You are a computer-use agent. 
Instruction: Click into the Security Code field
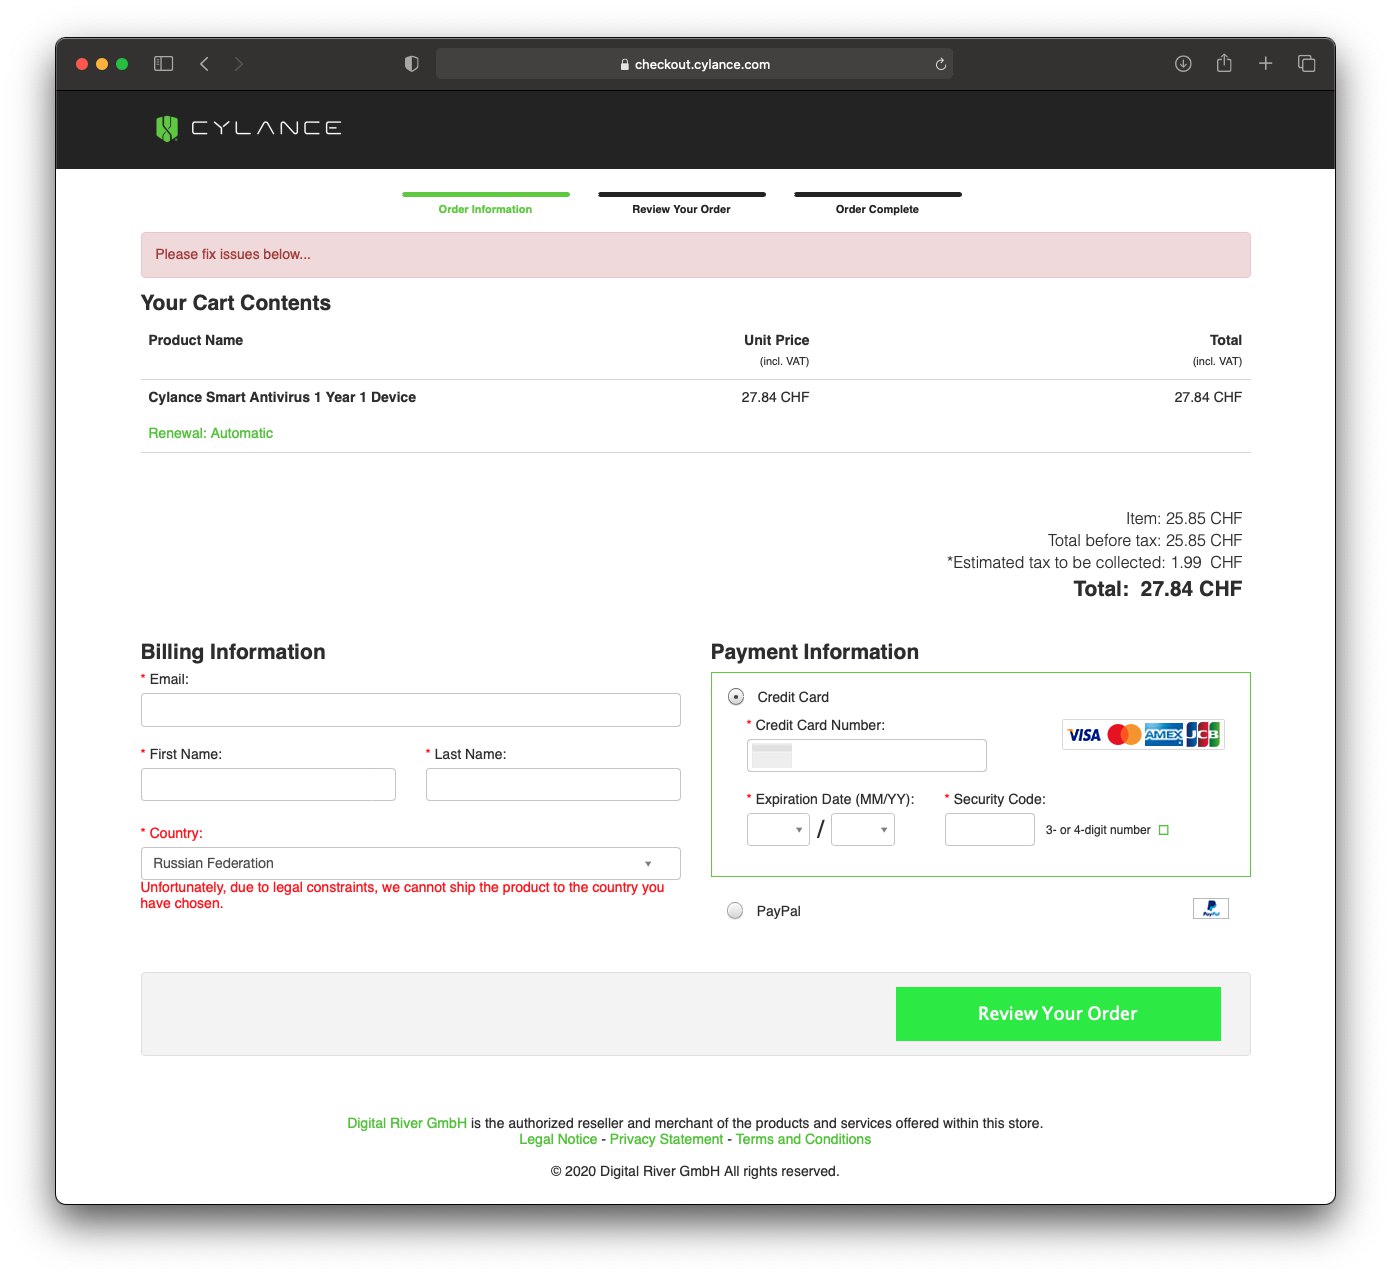(989, 829)
